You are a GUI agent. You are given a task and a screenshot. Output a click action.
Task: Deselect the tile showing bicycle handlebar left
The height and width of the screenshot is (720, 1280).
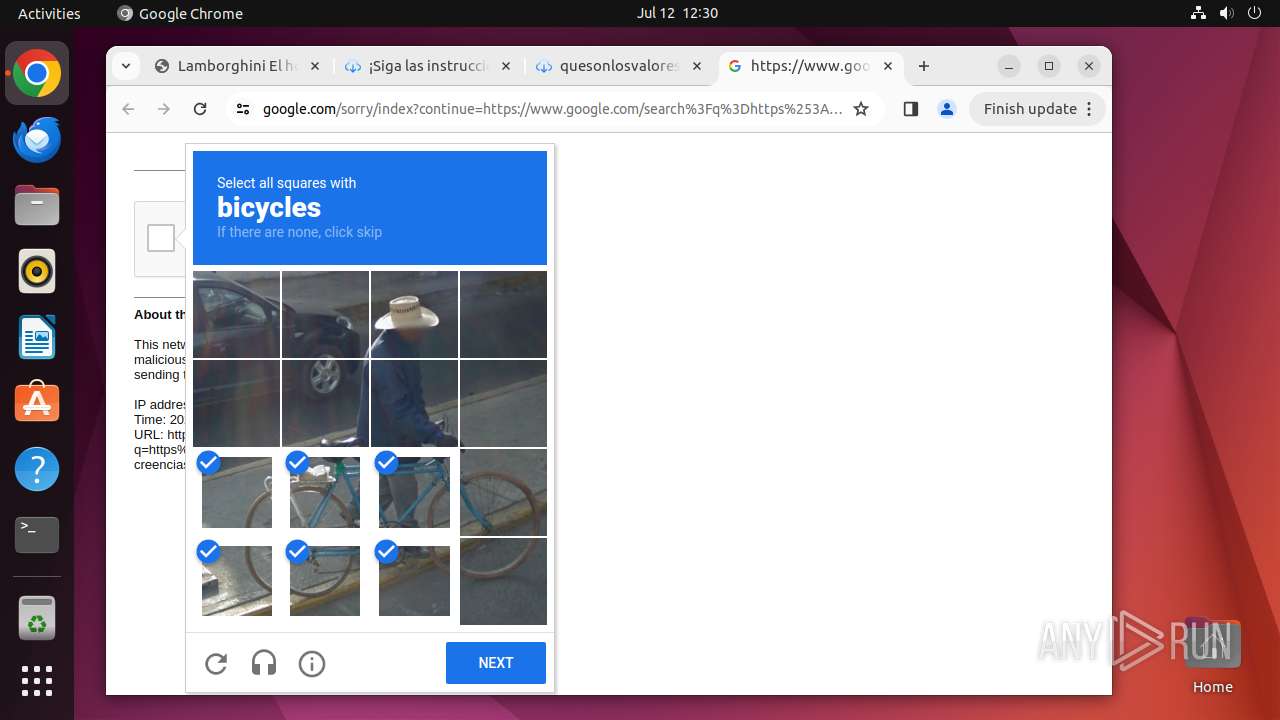pos(236,492)
